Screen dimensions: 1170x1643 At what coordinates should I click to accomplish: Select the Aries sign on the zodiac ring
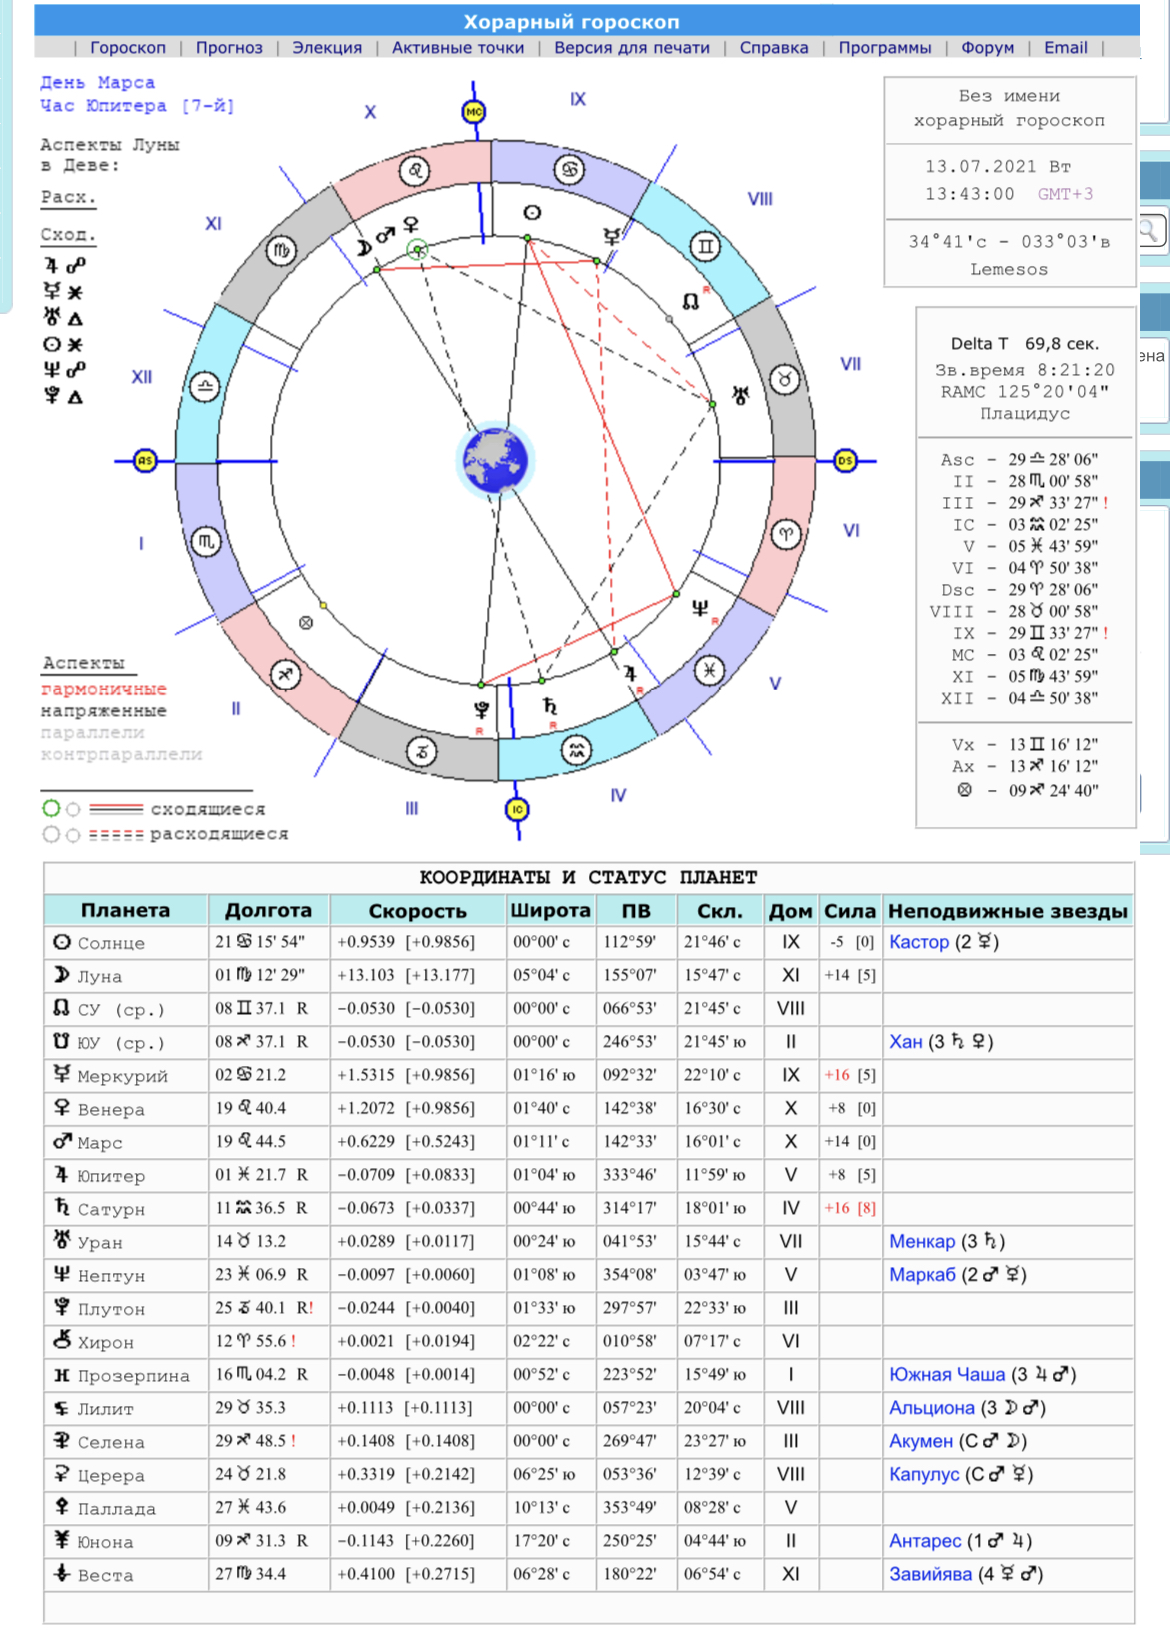pyautogui.click(x=786, y=535)
